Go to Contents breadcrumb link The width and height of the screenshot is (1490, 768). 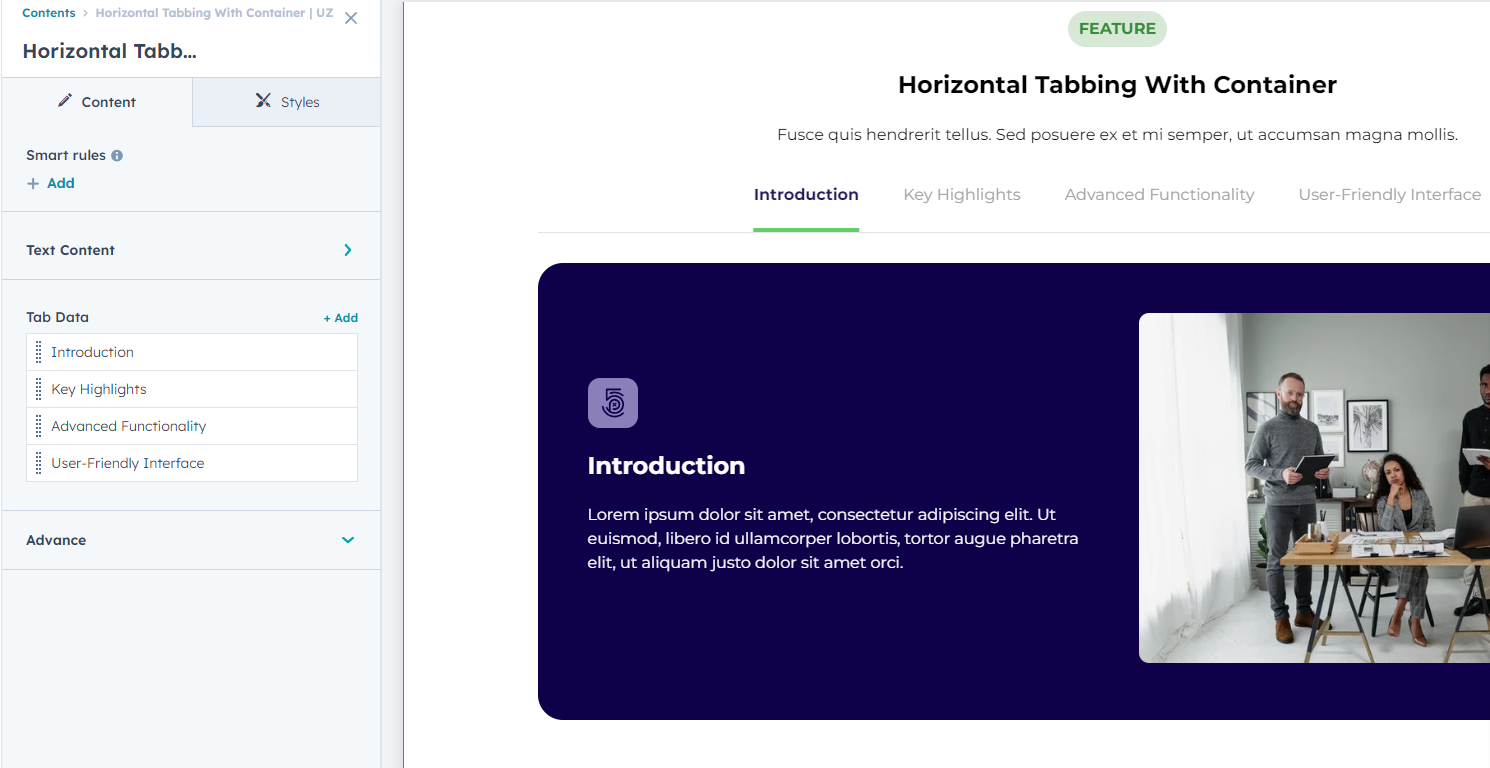(x=49, y=13)
